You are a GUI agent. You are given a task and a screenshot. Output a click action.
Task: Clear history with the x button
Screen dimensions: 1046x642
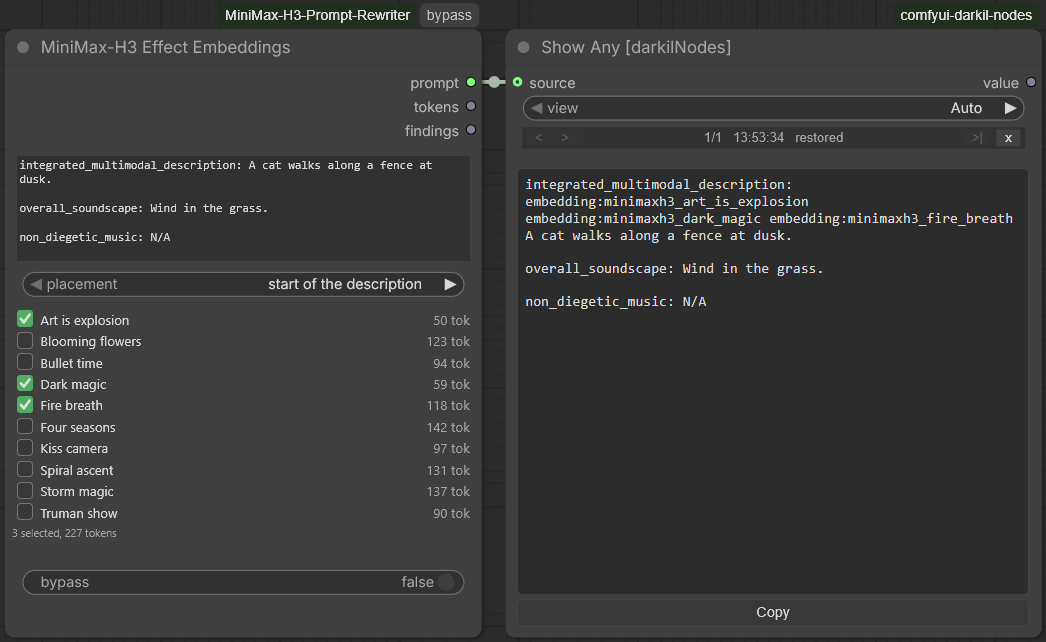[1008, 137]
